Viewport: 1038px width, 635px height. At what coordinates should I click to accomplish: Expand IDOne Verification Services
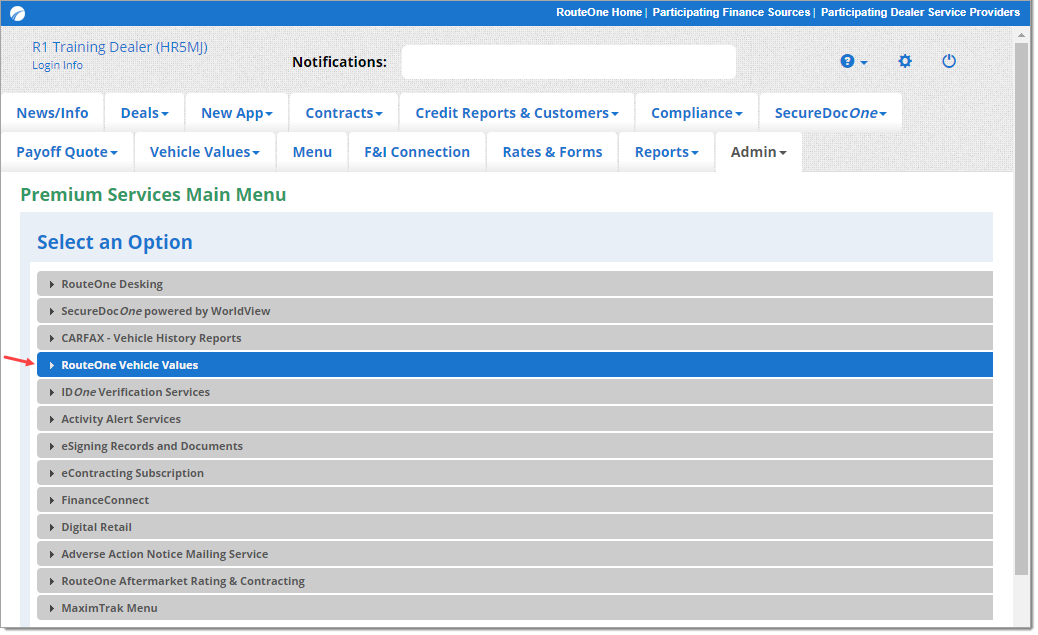(x=514, y=392)
